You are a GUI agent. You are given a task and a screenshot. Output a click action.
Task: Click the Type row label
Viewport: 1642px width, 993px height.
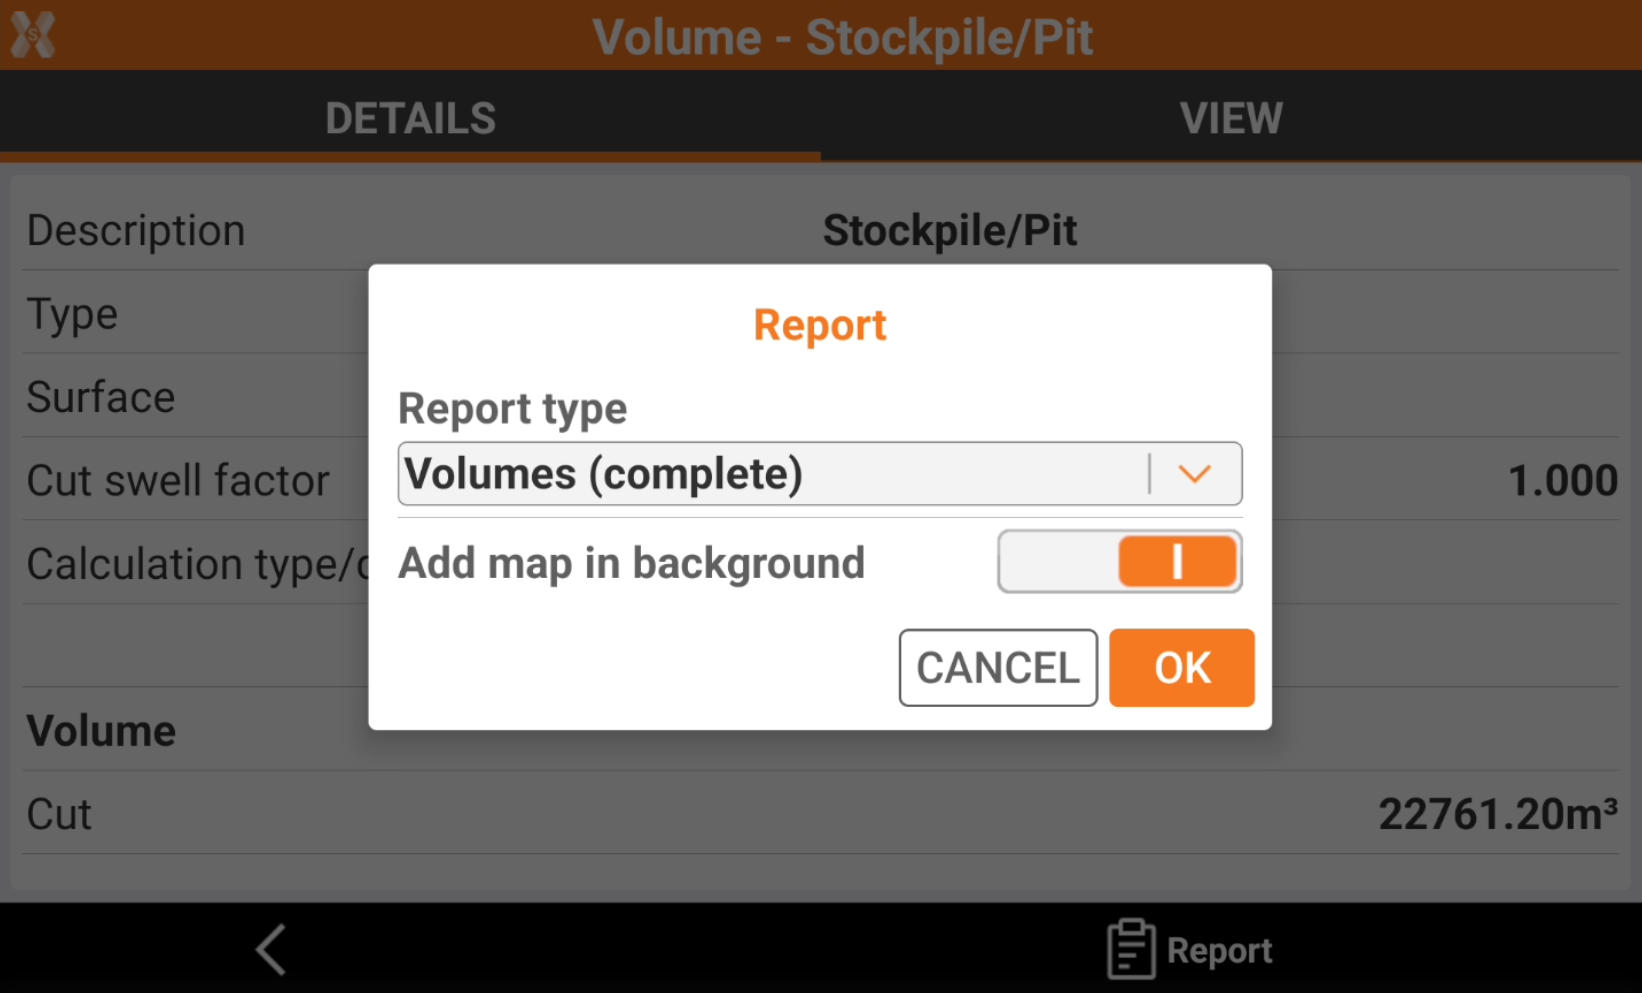pos(72,314)
